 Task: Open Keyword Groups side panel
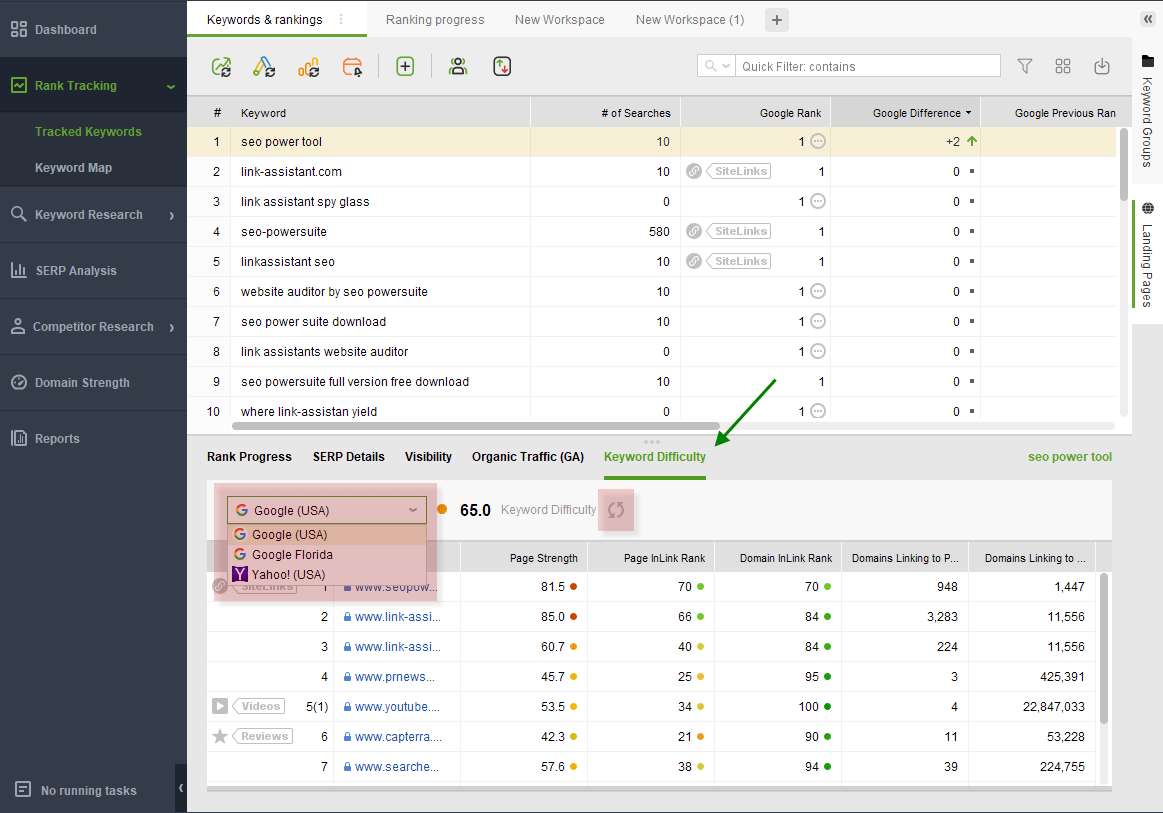[x=1147, y=111]
